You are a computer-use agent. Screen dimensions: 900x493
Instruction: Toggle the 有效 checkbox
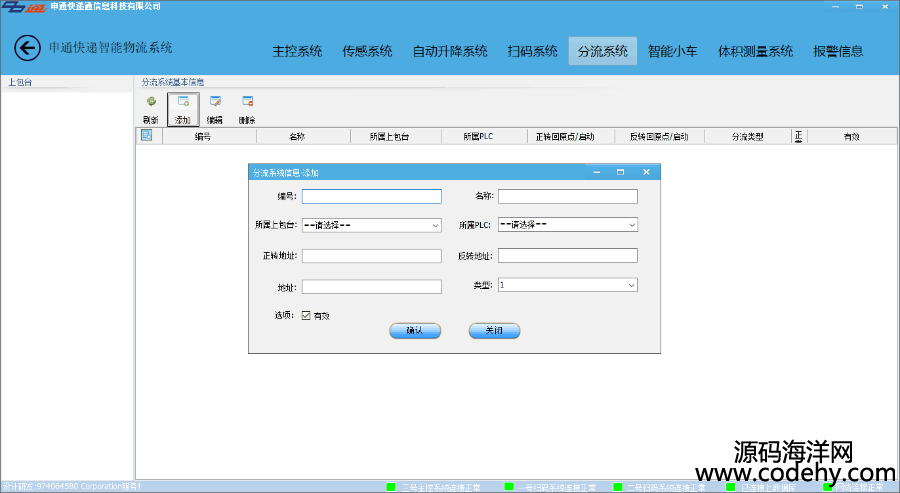[x=307, y=315]
